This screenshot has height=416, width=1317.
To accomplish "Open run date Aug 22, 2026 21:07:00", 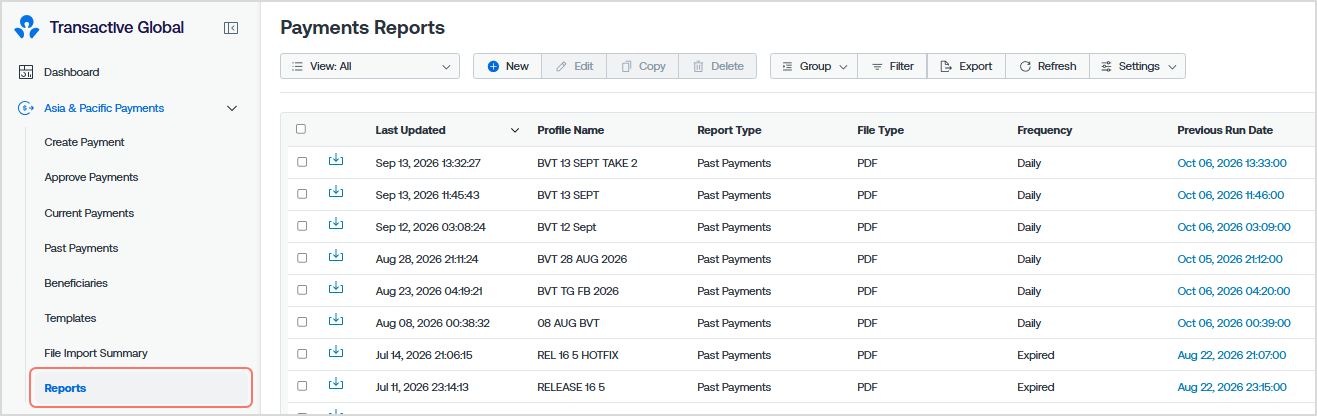I will pyautogui.click(x=1232, y=355).
